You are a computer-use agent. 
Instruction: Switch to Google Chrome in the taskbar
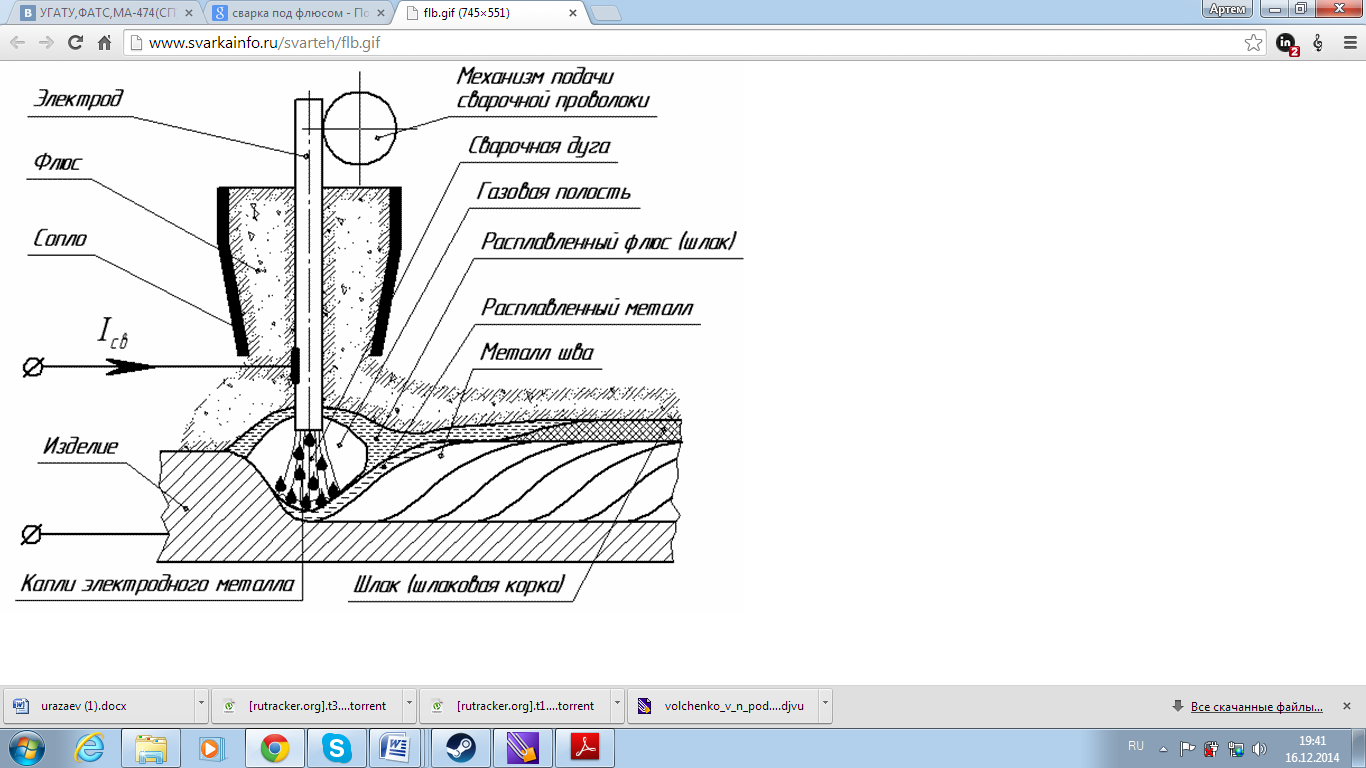coord(274,747)
